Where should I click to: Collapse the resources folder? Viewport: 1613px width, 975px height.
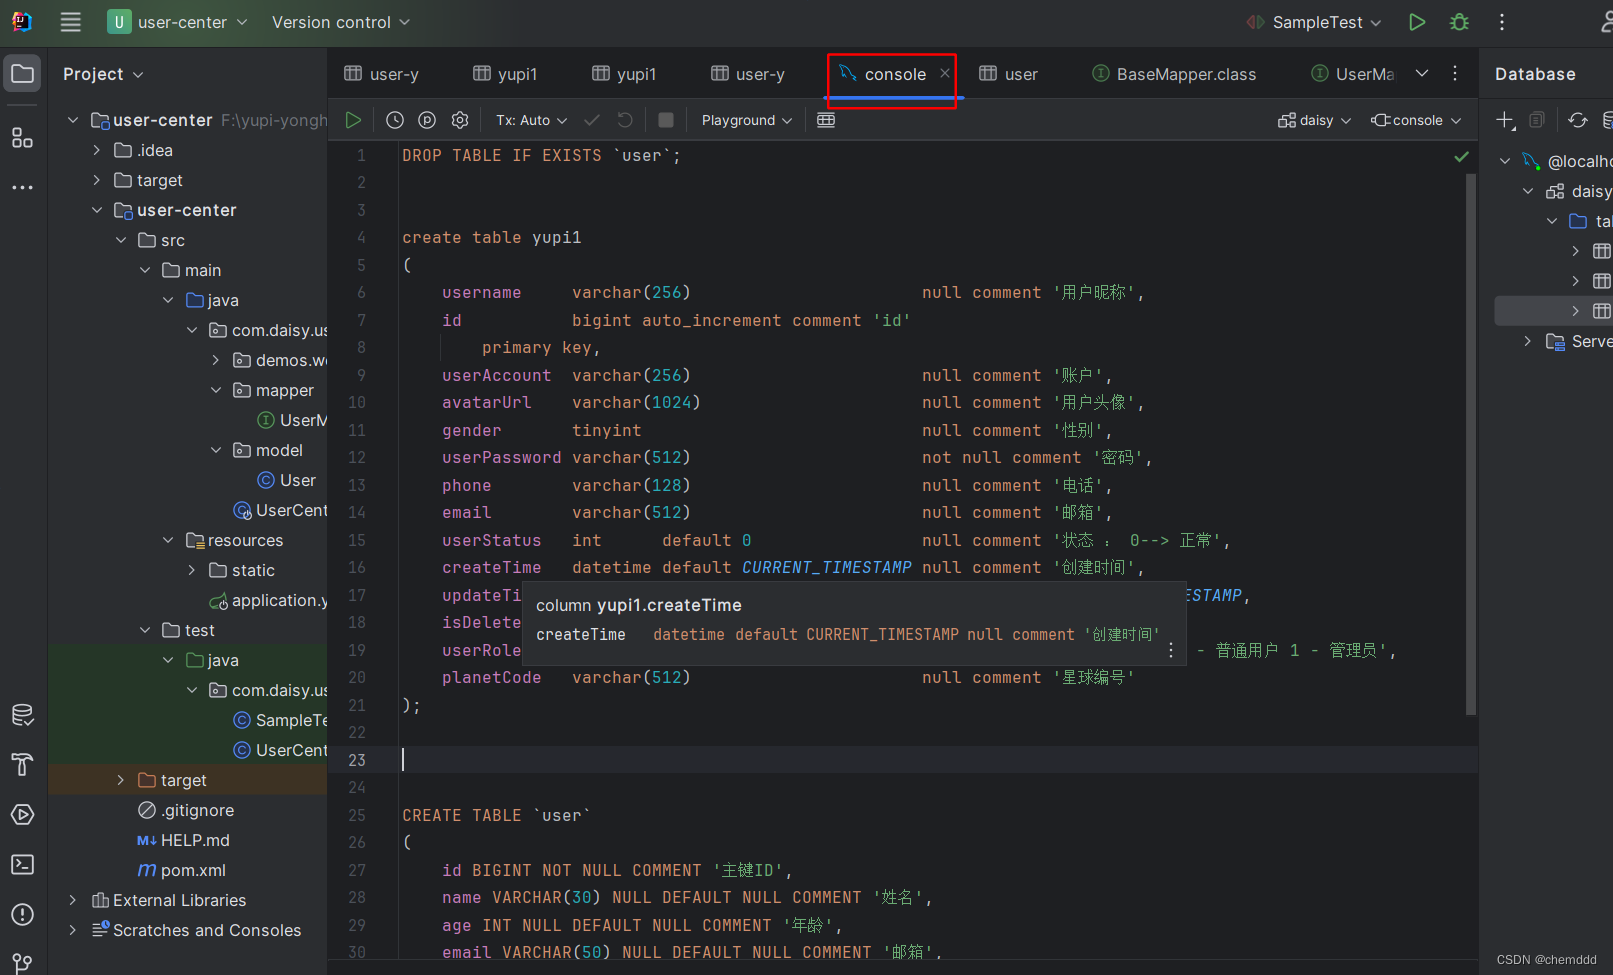click(168, 540)
